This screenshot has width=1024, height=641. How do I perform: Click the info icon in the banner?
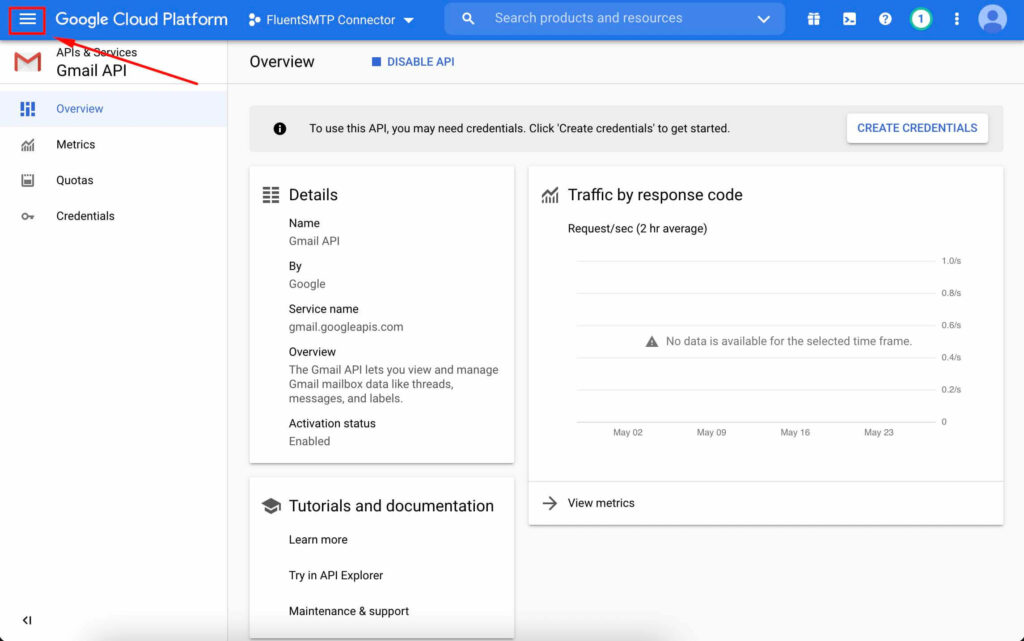pyautogui.click(x=280, y=129)
